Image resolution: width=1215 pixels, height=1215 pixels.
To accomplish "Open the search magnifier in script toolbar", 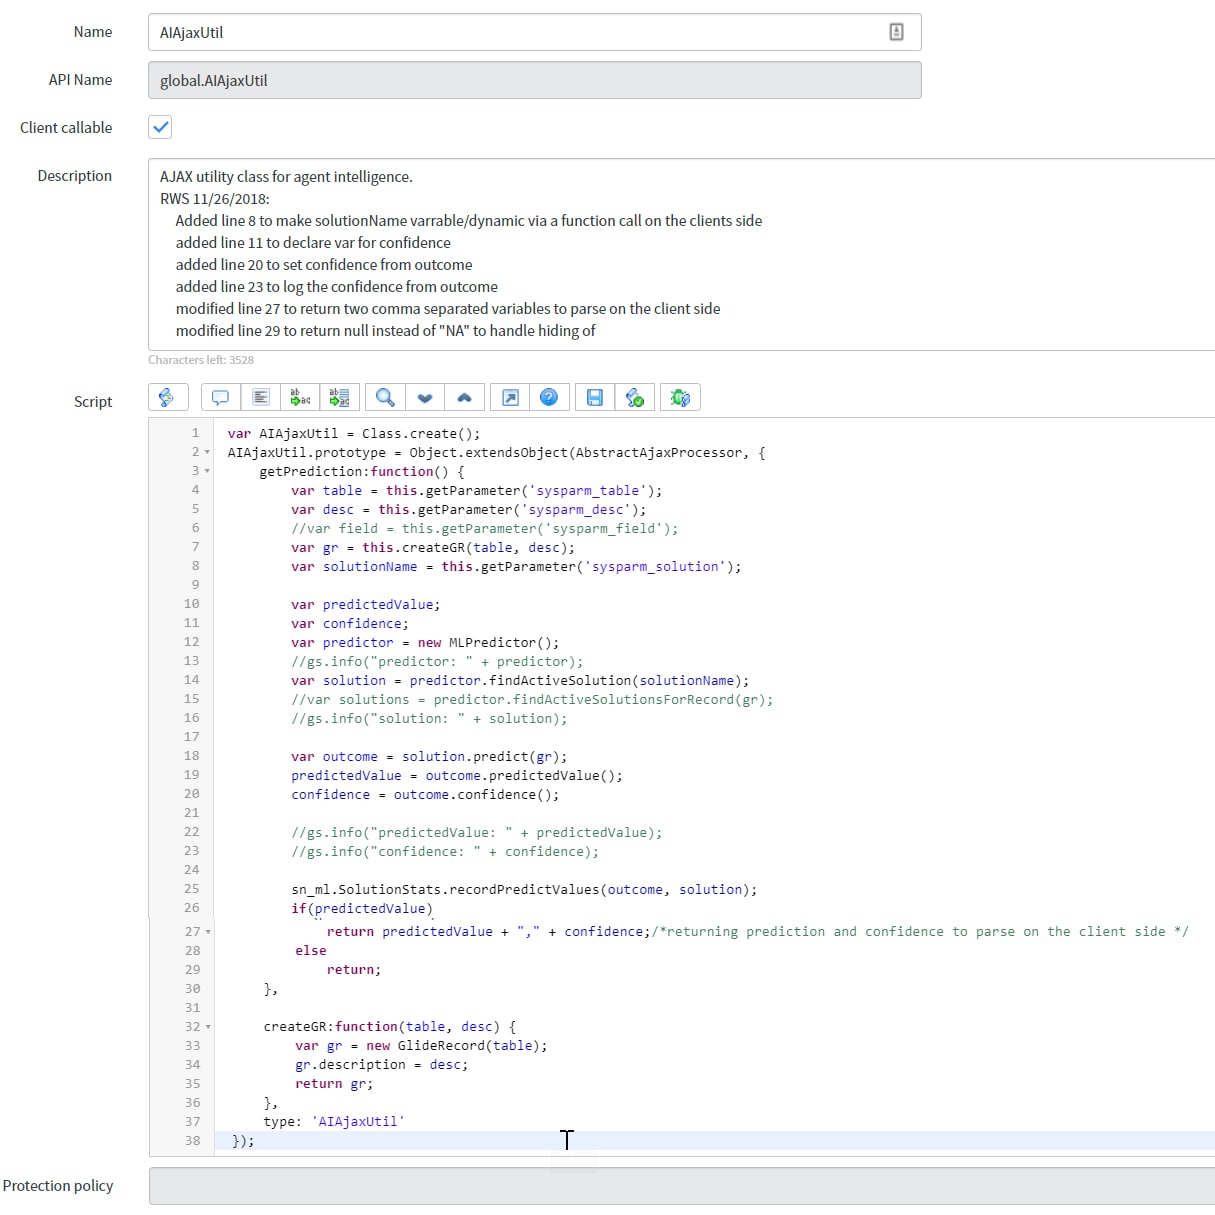I will coord(385,397).
